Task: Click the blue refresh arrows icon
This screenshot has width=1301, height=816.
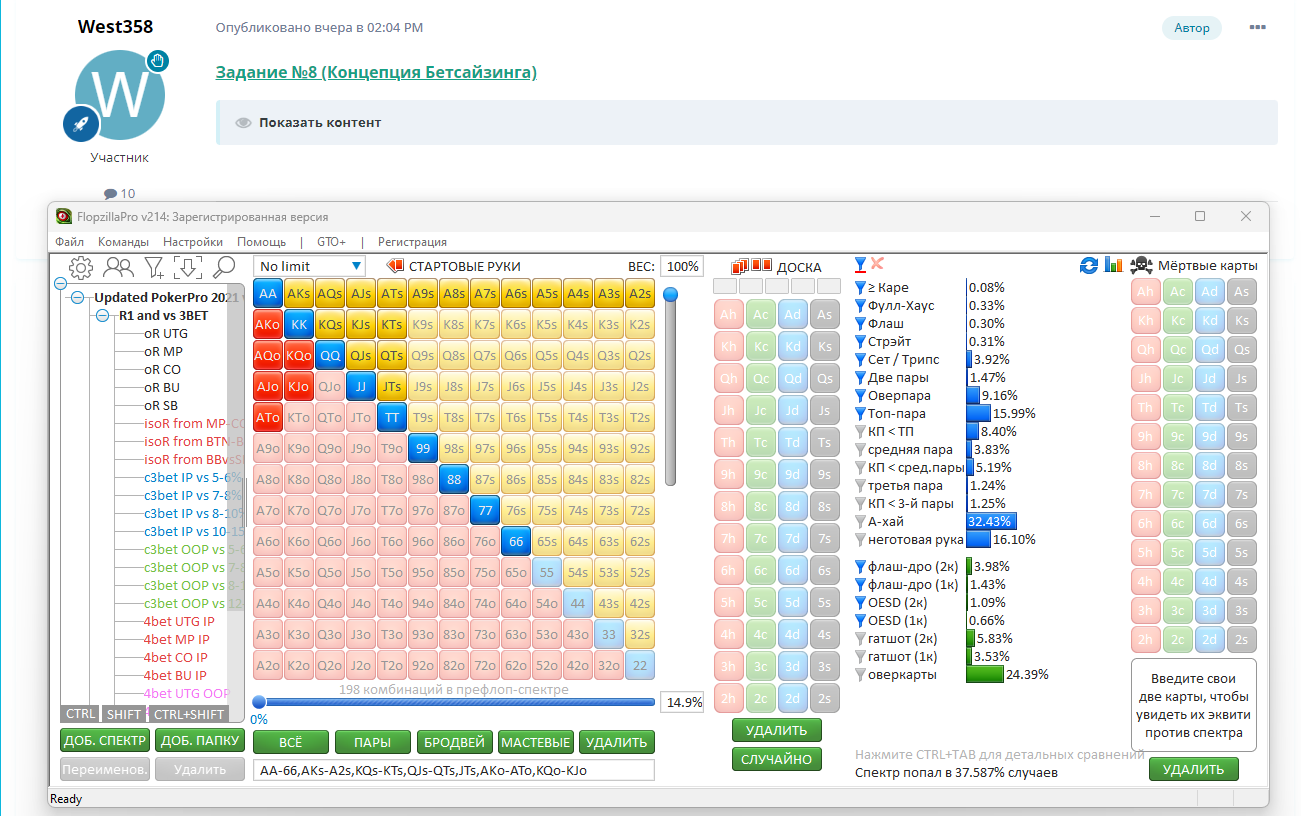Action: click(x=1089, y=265)
